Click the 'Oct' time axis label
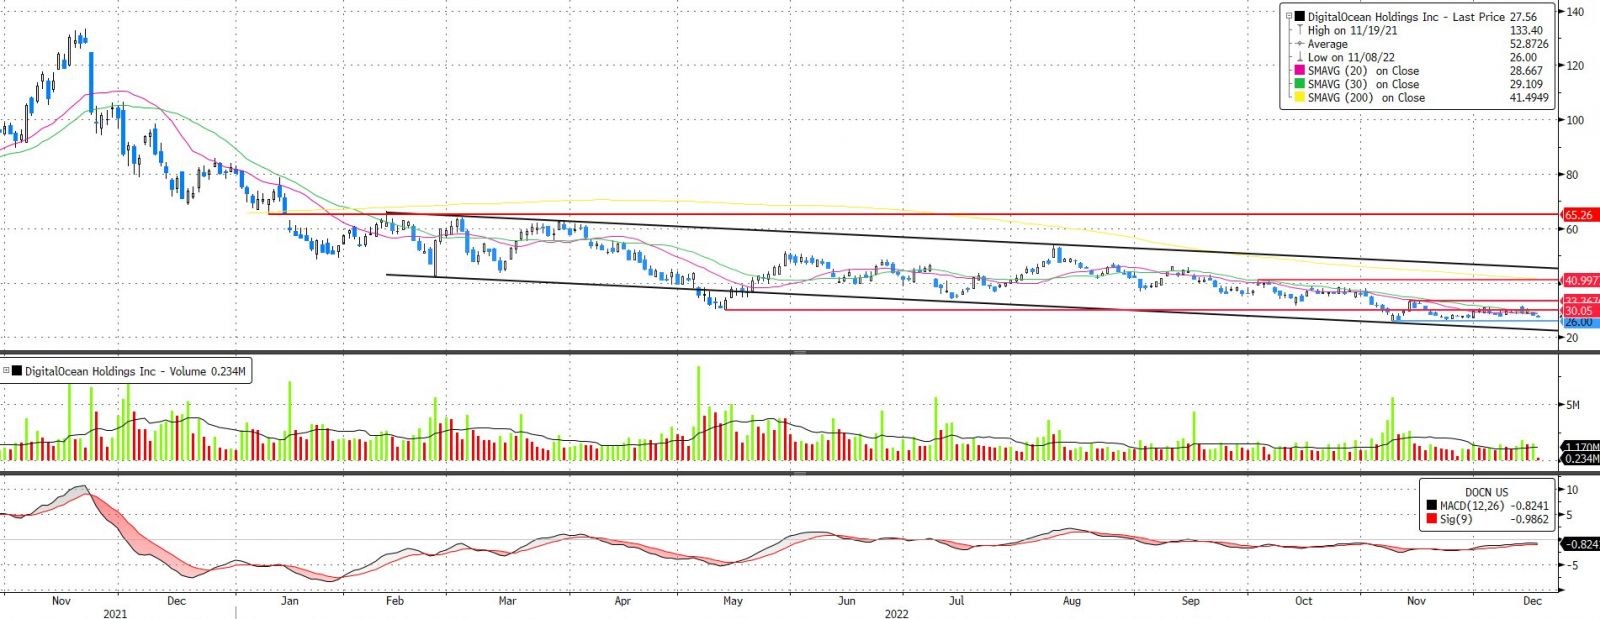 [1303, 601]
